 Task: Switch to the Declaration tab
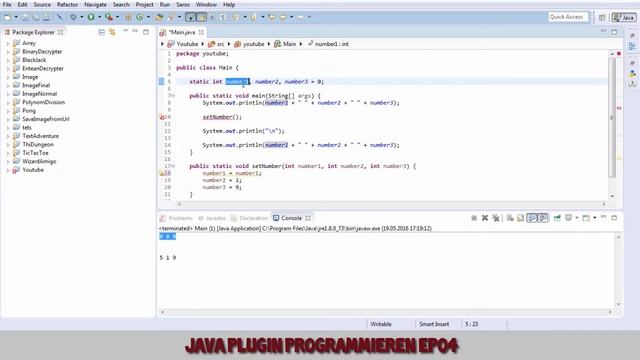click(249, 218)
